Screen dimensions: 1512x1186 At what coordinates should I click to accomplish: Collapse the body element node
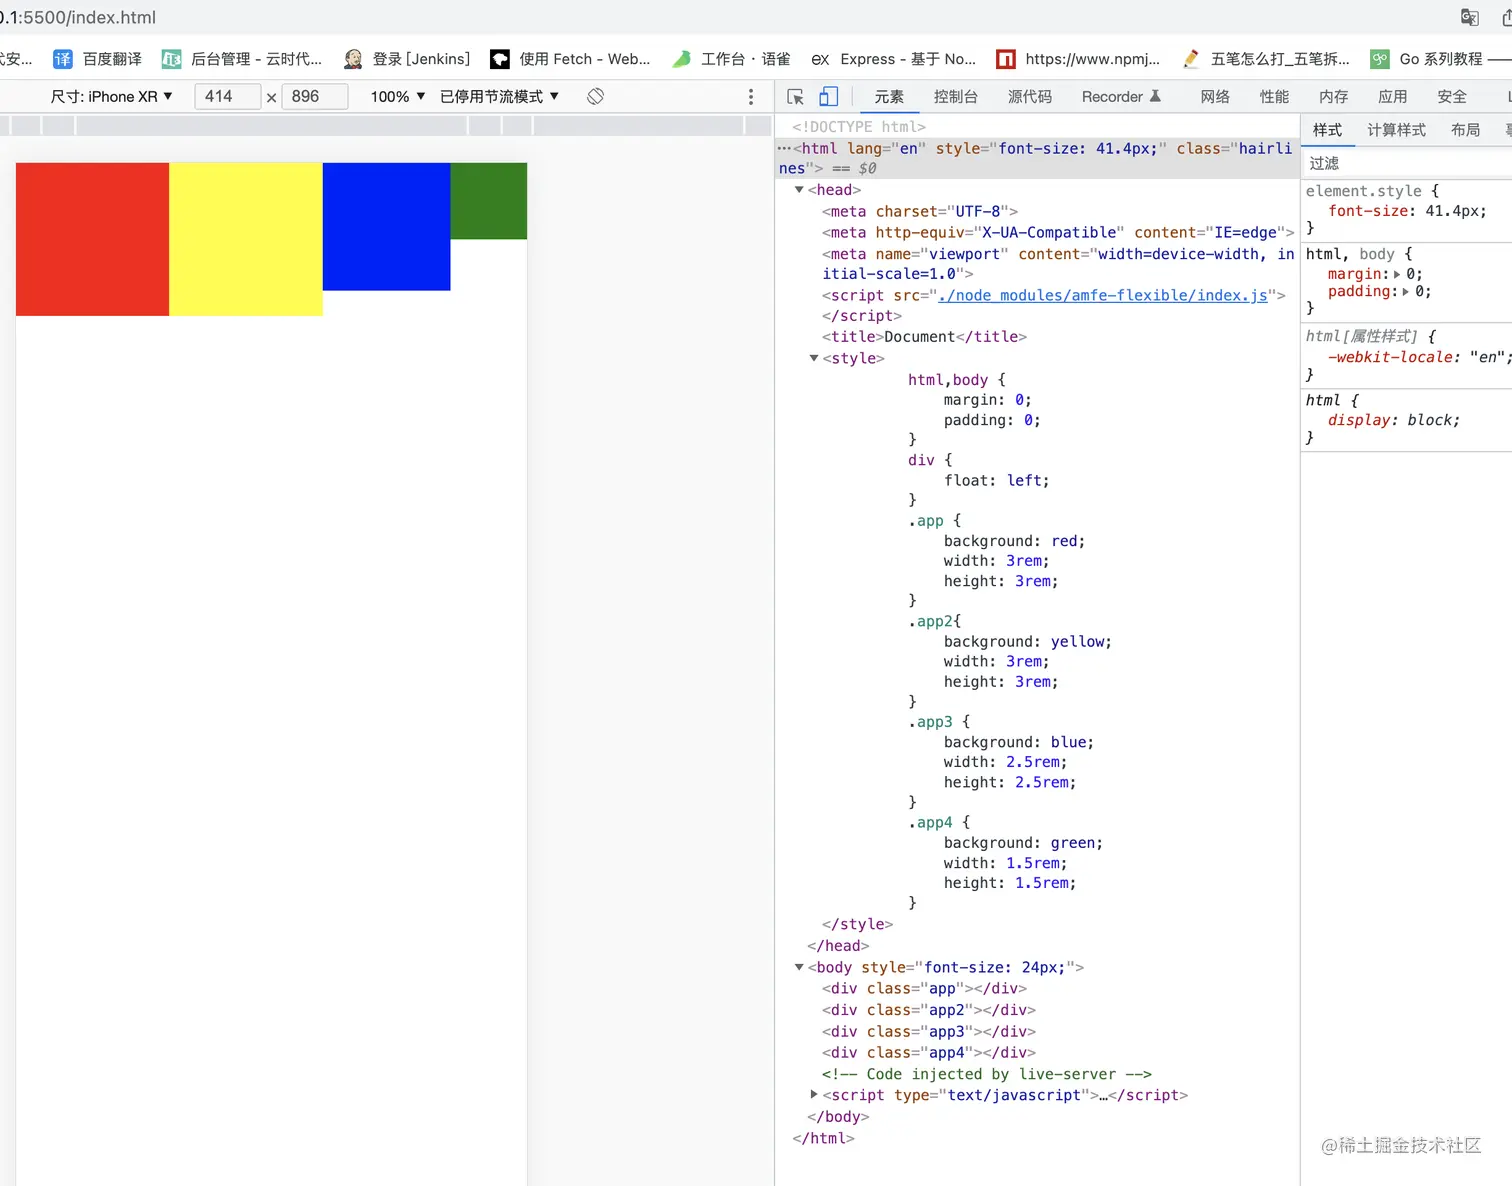[799, 967]
